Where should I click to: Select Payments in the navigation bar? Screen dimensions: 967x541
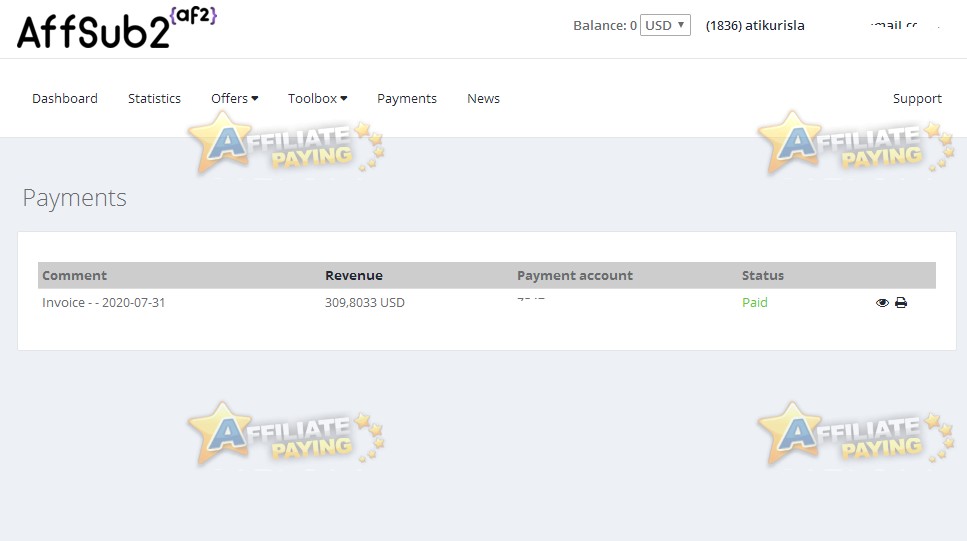coord(407,99)
